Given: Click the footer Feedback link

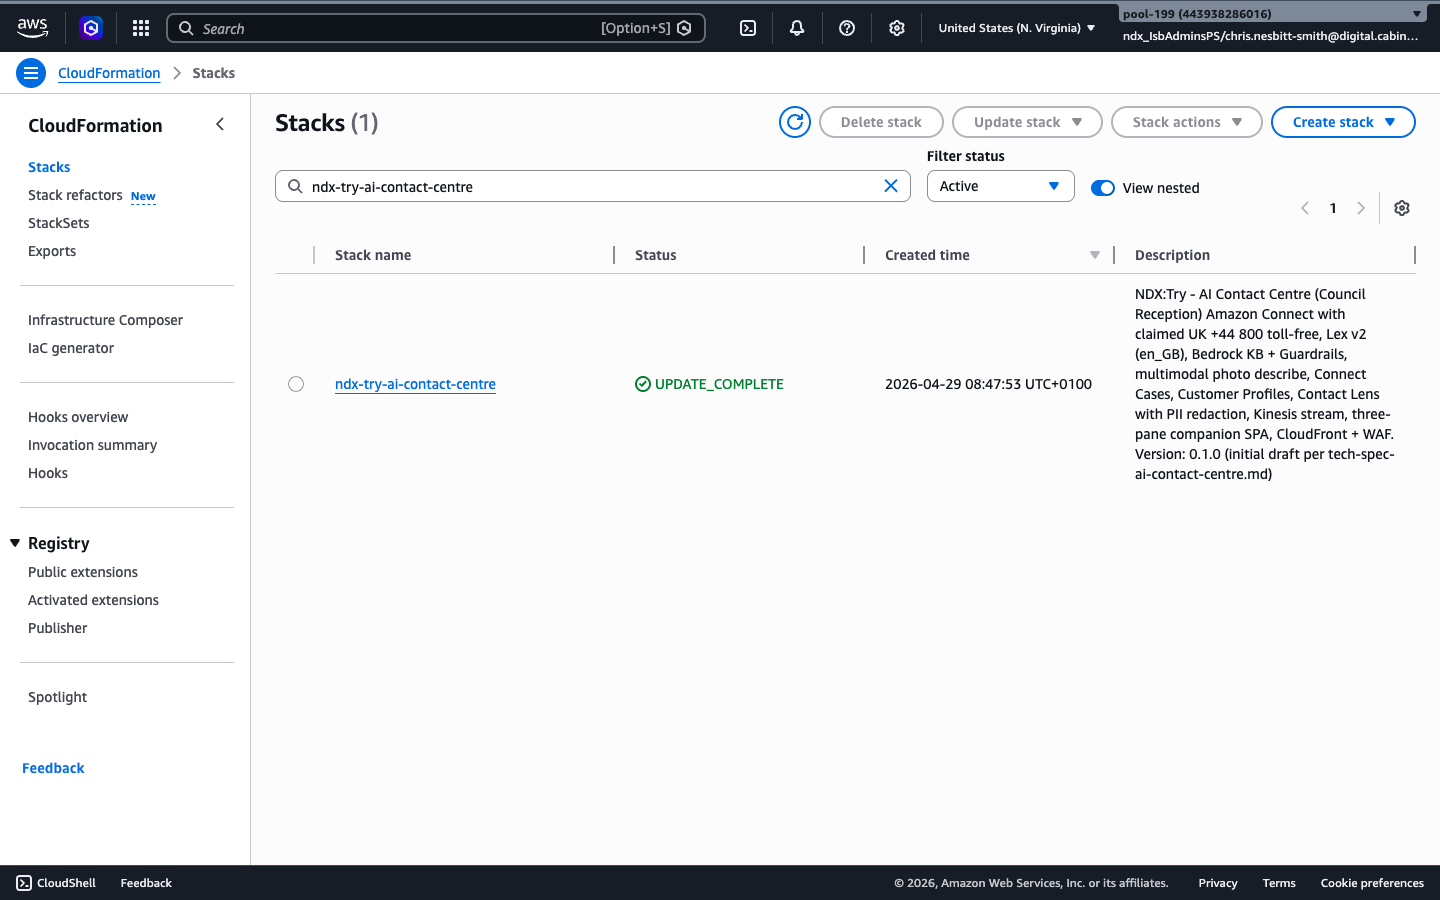Looking at the screenshot, I should (146, 883).
